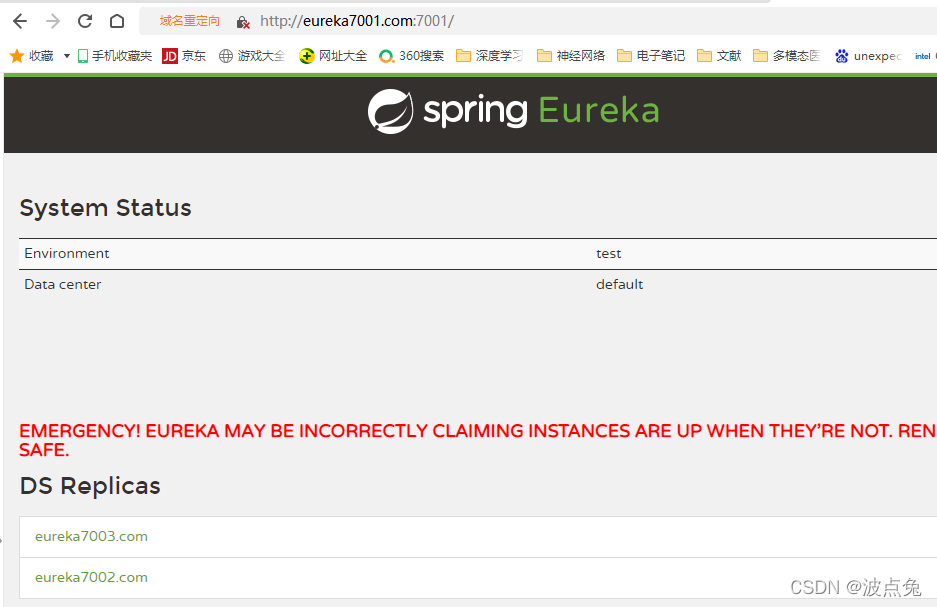Viewport: 937px width, 607px height.
Task: Click the orange 域名重定向 label
Action: point(189,21)
